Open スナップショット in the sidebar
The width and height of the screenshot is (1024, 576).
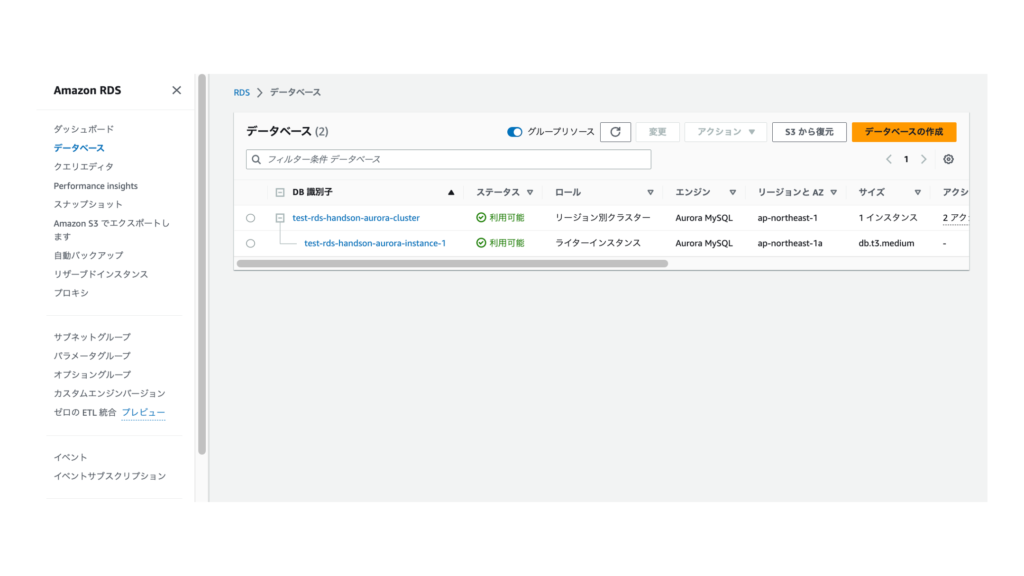(88, 204)
